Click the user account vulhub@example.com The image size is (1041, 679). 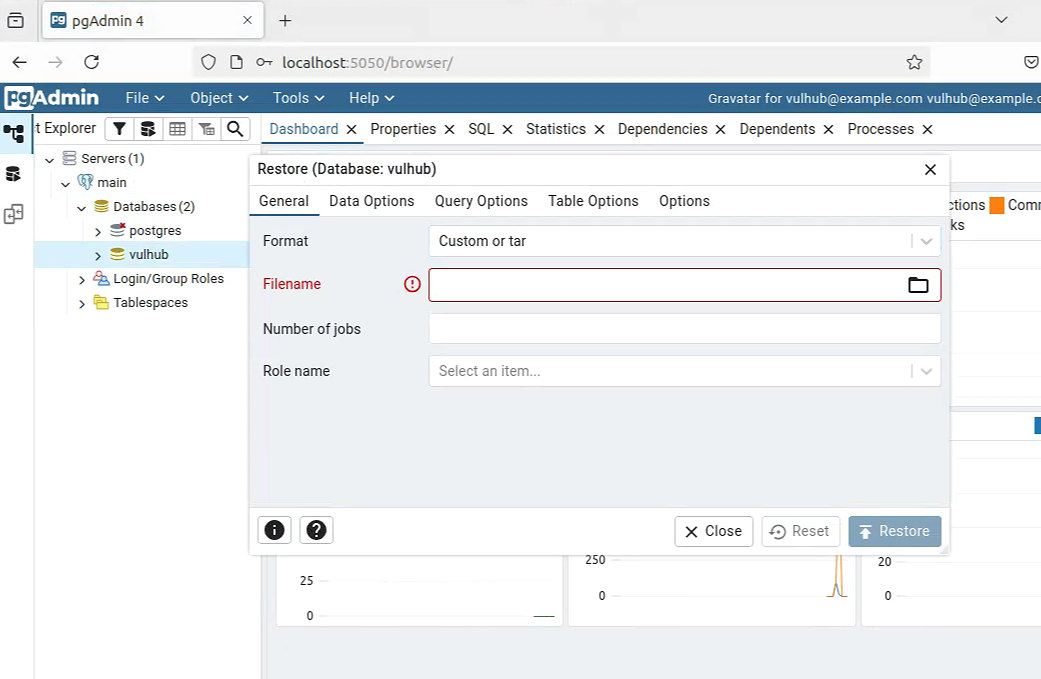[x=874, y=98]
